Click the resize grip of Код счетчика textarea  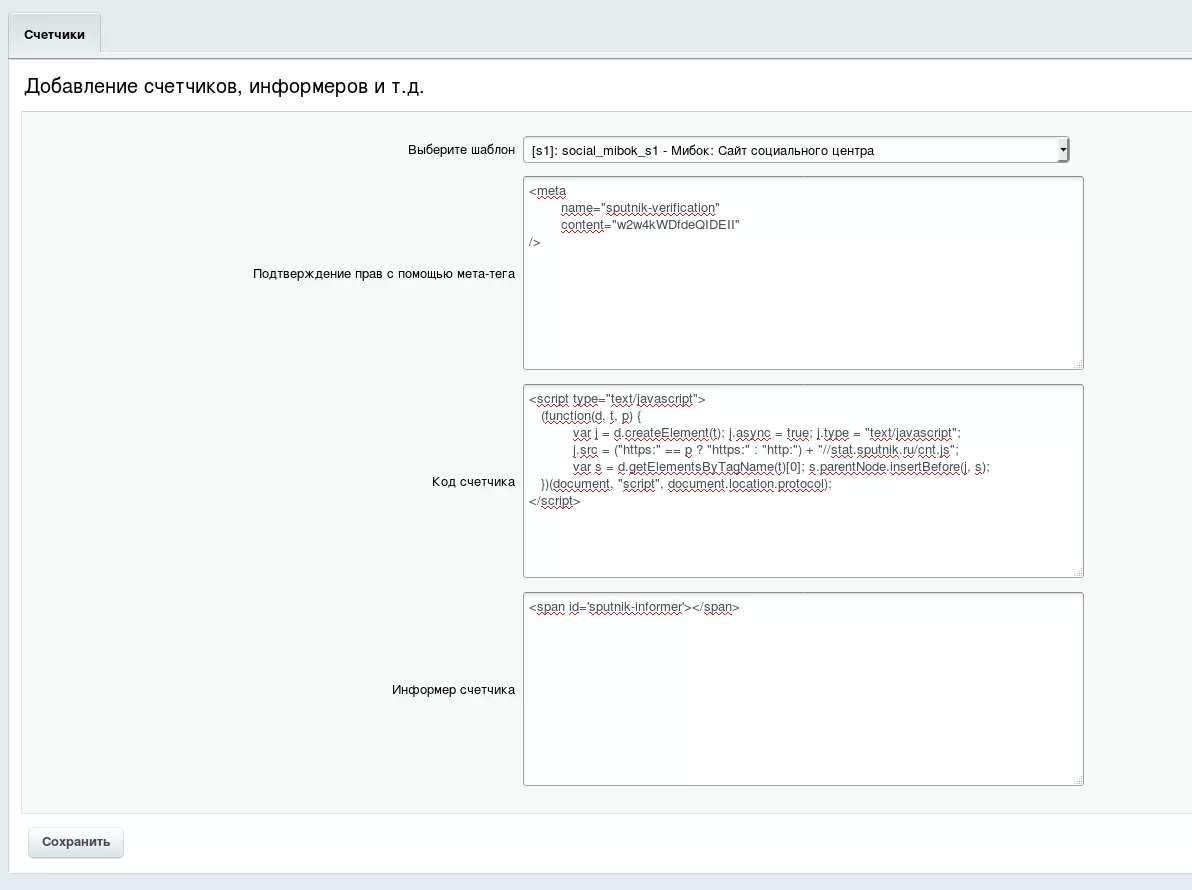click(x=1078, y=572)
